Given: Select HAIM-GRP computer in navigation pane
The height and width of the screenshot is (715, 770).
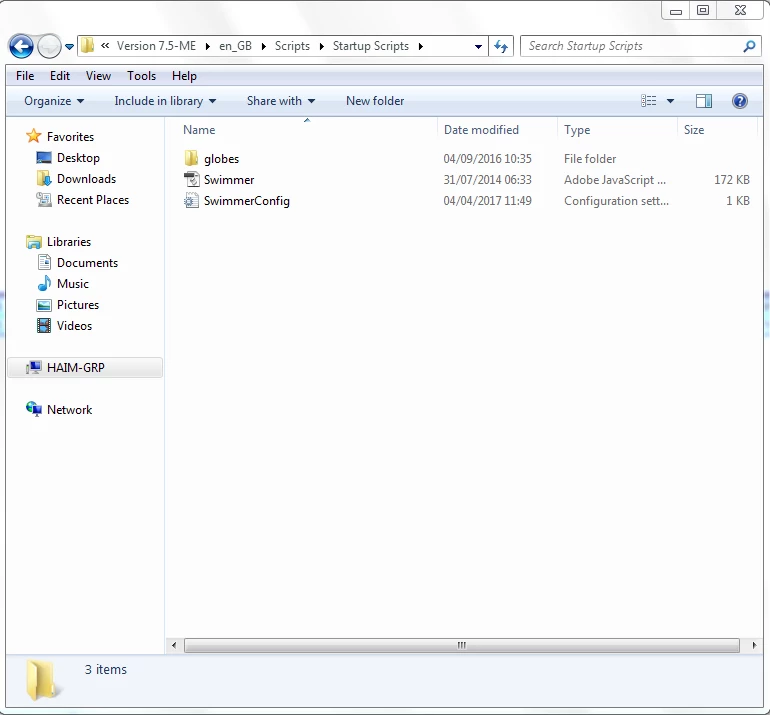Looking at the screenshot, I should coord(85,367).
